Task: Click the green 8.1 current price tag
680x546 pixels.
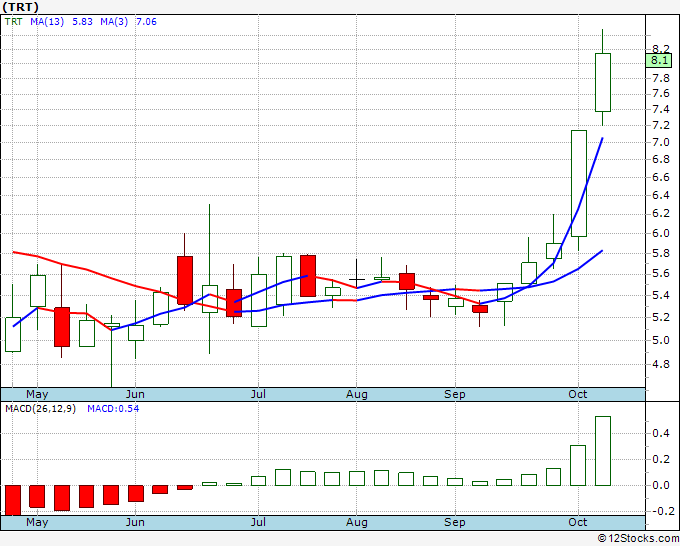Action: pos(659,60)
